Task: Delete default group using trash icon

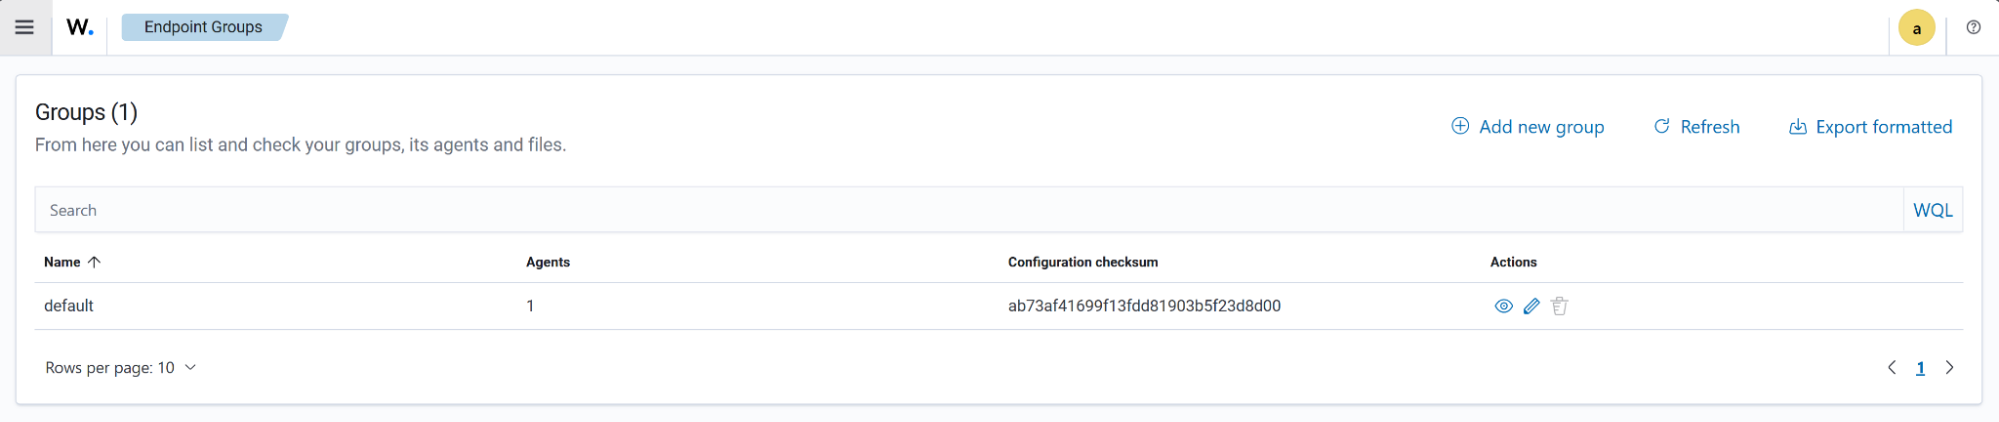Action: click(1559, 306)
